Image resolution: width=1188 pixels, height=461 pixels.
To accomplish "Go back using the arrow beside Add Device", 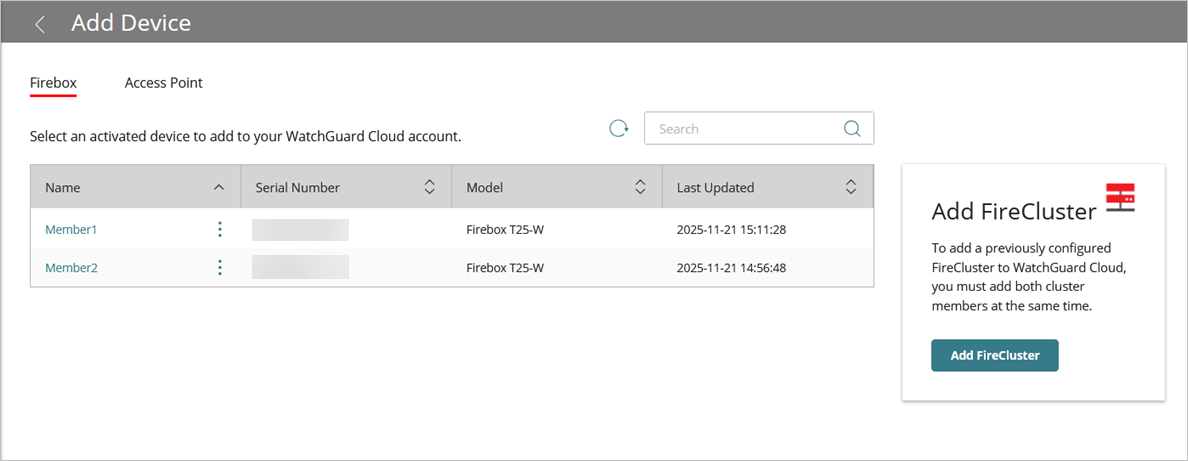I will coord(40,24).
